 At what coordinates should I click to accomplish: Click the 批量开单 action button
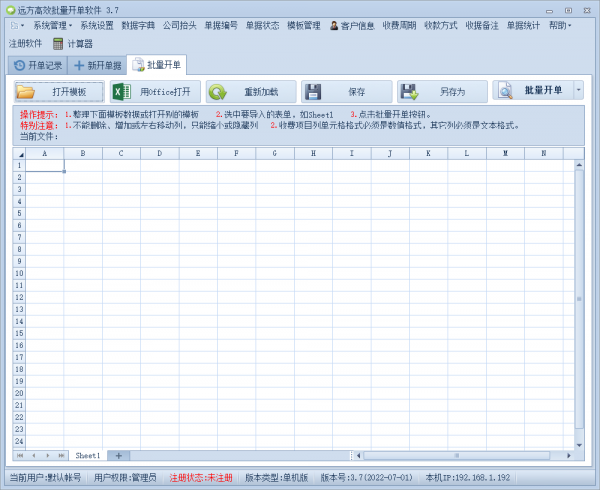[533, 90]
